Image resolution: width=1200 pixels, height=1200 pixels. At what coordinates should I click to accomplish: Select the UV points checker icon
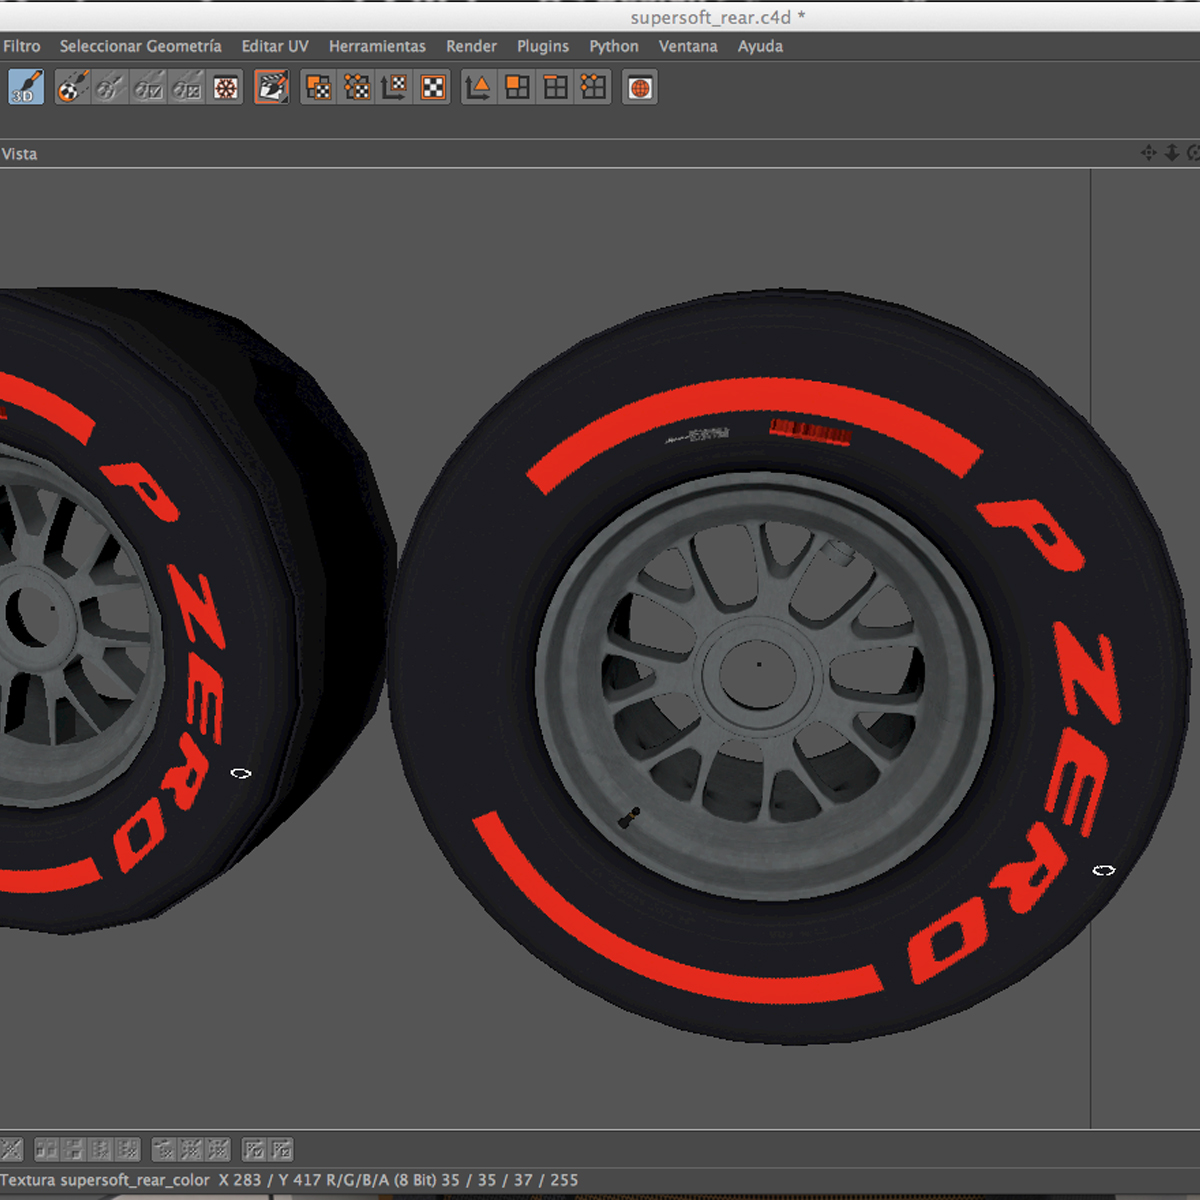[x=357, y=88]
